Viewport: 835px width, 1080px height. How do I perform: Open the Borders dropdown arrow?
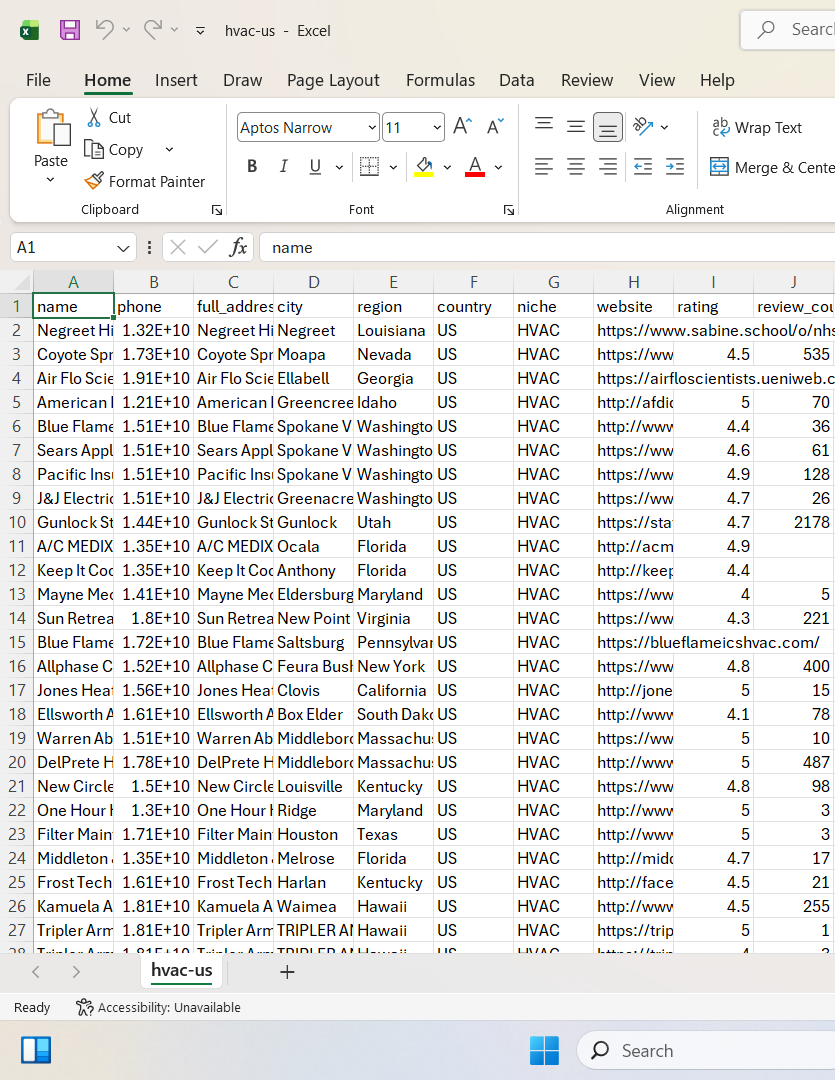click(x=393, y=167)
